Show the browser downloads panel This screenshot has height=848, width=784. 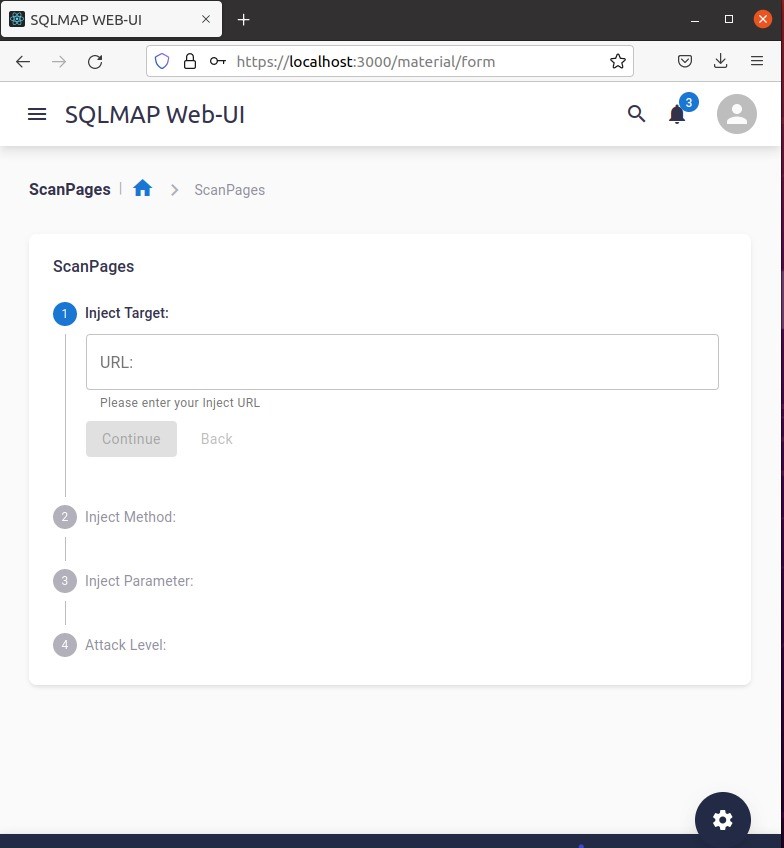pyautogui.click(x=720, y=61)
